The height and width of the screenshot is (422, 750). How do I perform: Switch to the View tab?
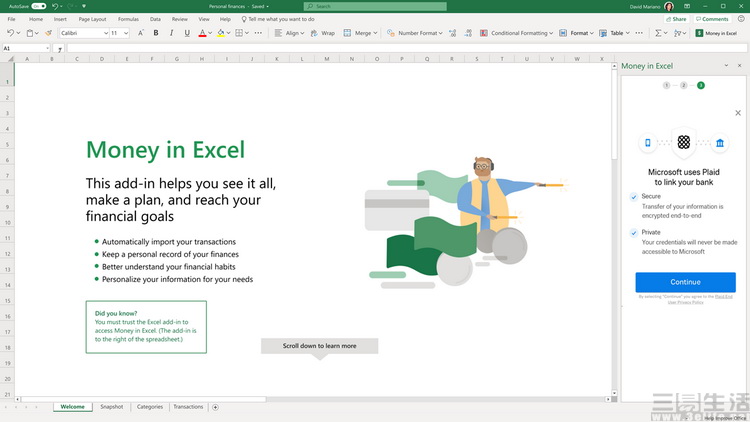204,19
